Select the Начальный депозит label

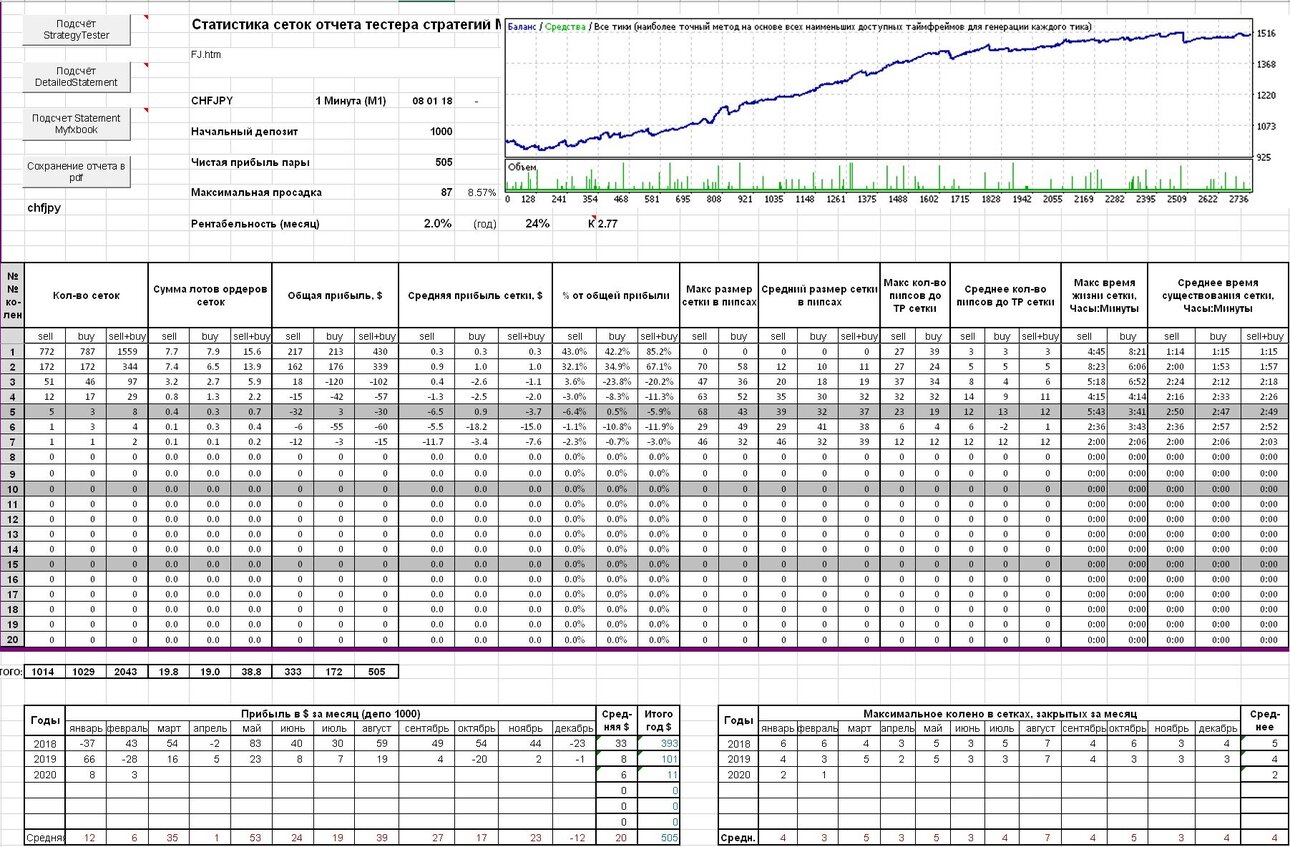244,131
